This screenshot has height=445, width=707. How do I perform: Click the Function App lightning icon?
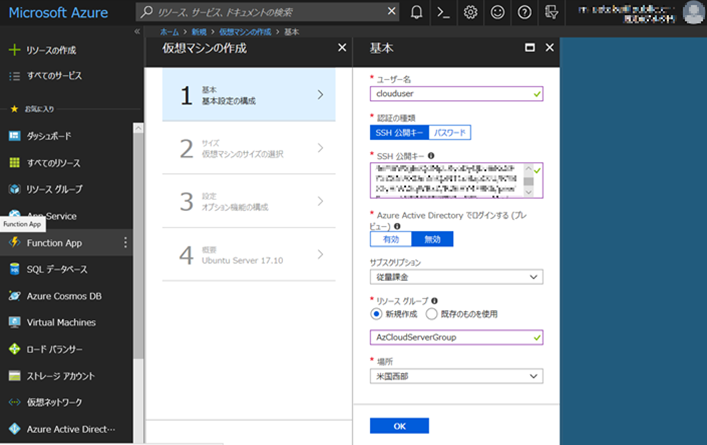click(x=14, y=243)
